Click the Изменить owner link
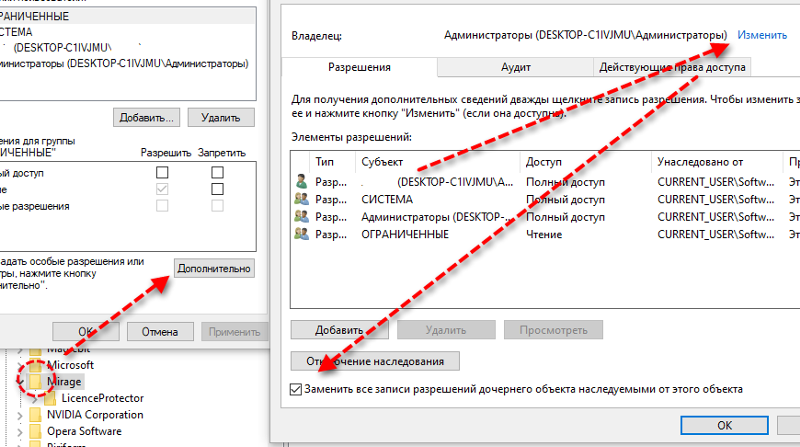The width and height of the screenshot is (800, 447). pos(762,35)
